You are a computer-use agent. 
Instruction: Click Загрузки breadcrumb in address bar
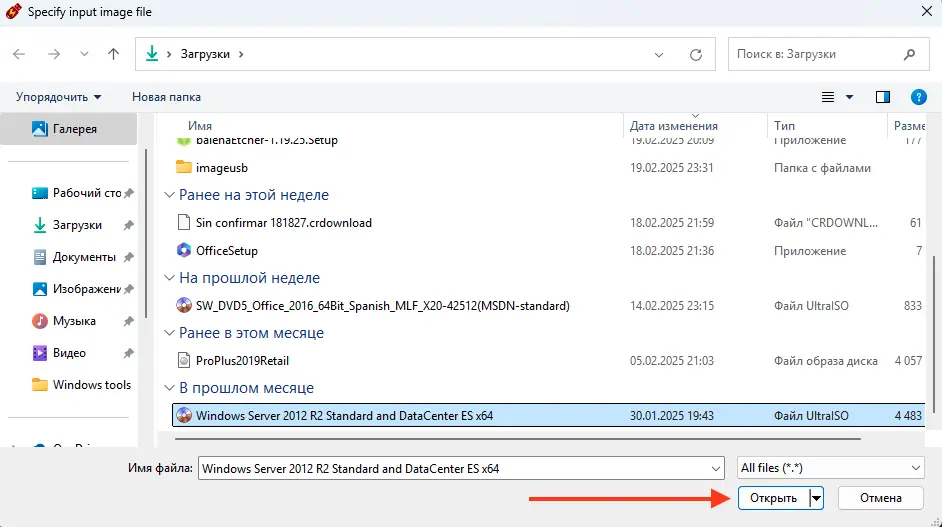coord(205,54)
